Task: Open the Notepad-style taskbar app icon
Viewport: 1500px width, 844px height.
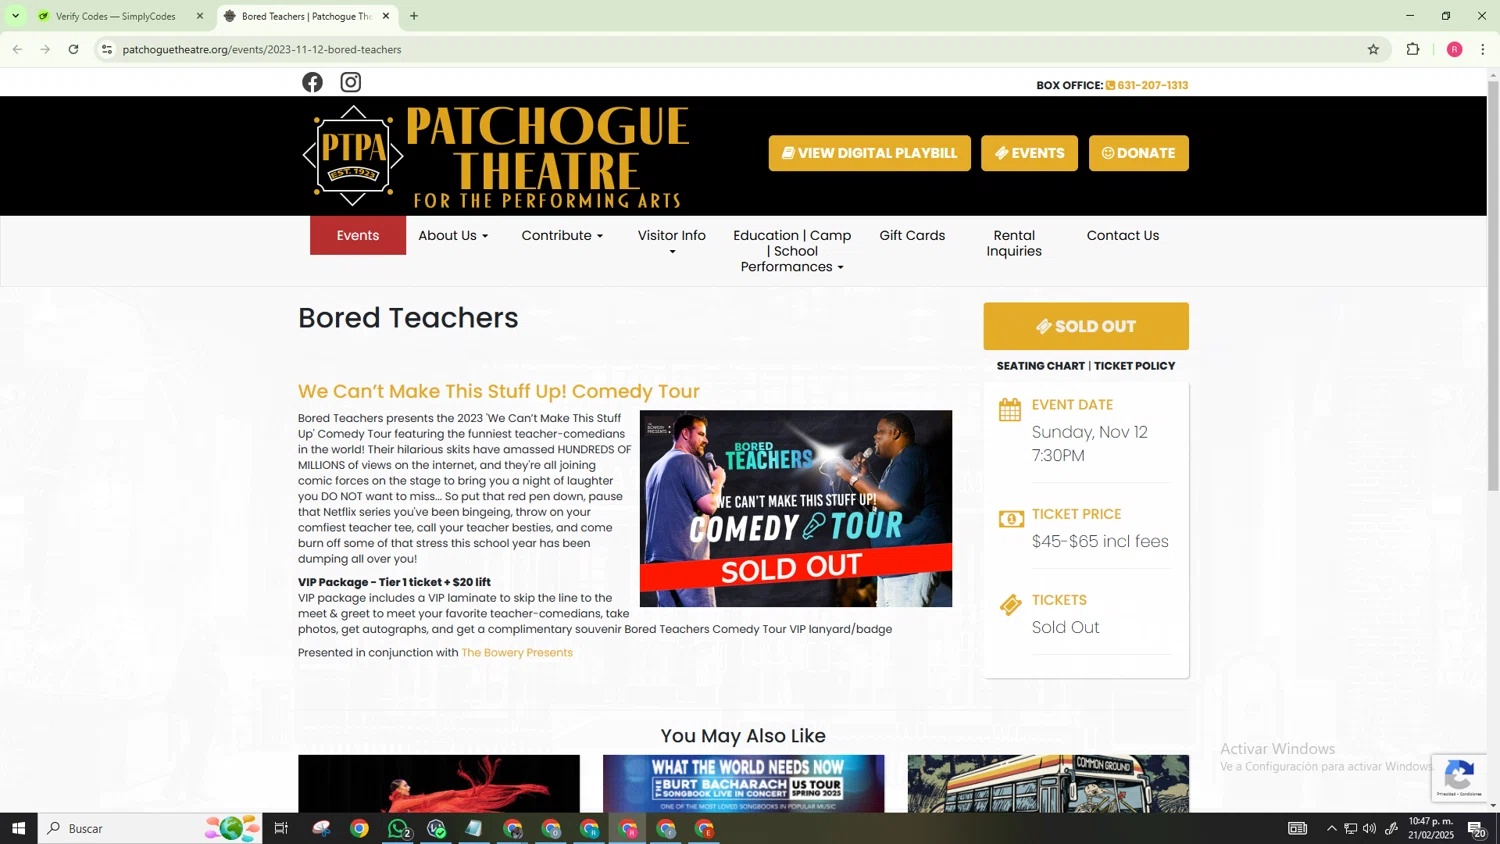Action: tap(474, 828)
